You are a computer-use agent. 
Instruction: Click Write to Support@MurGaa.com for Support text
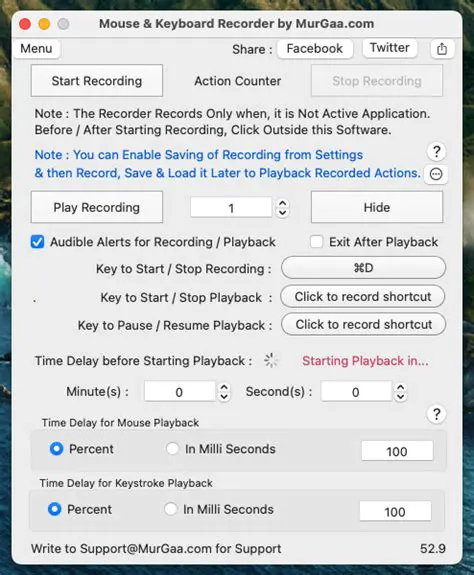click(156, 549)
